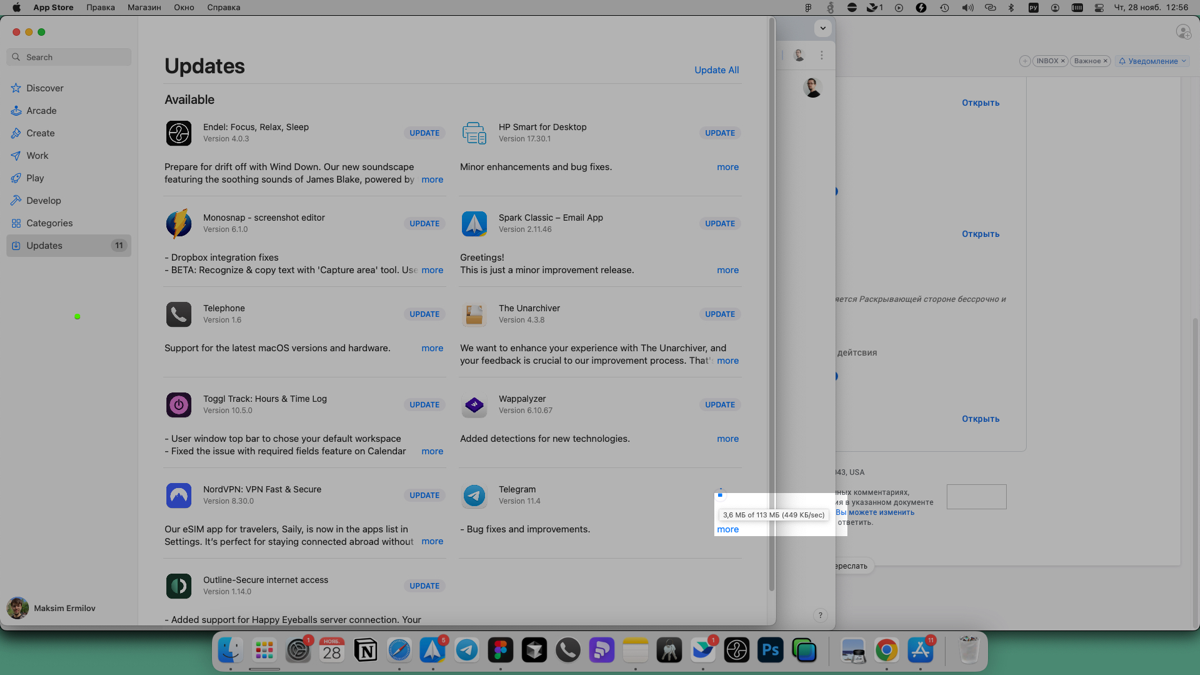This screenshot has height=675, width=1200.
Task: Switch the РУ input source in menu bar
Action: (x=1033, y=7)
